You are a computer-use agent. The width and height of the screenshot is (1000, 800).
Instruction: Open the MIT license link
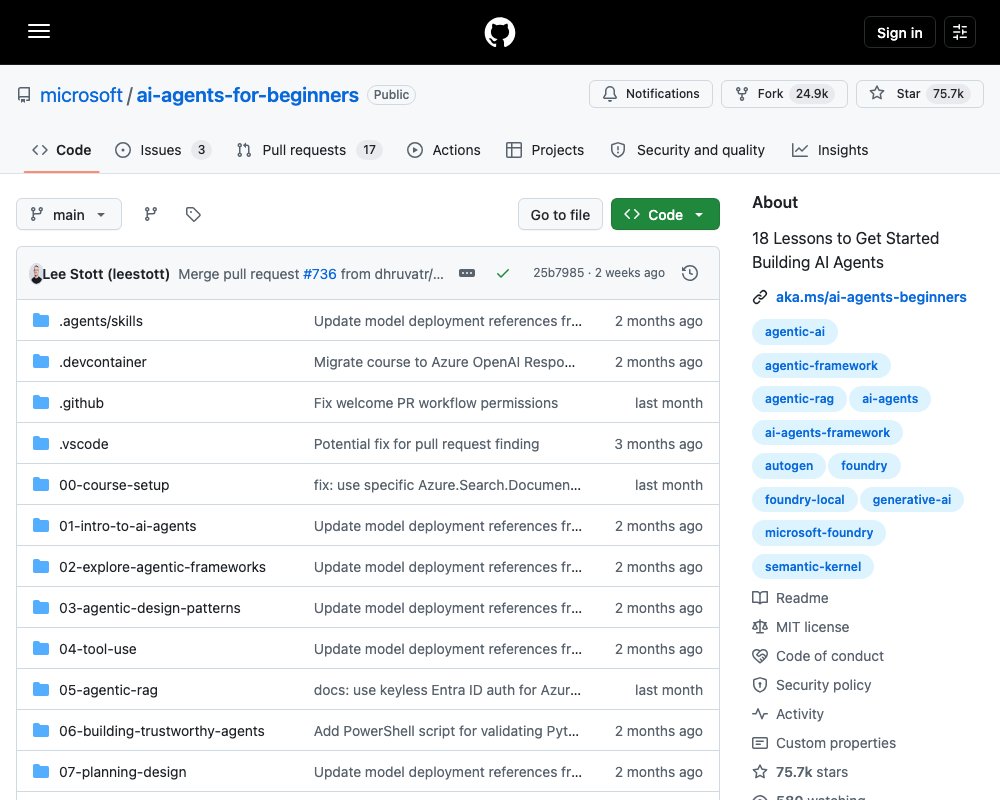(800, 627)
